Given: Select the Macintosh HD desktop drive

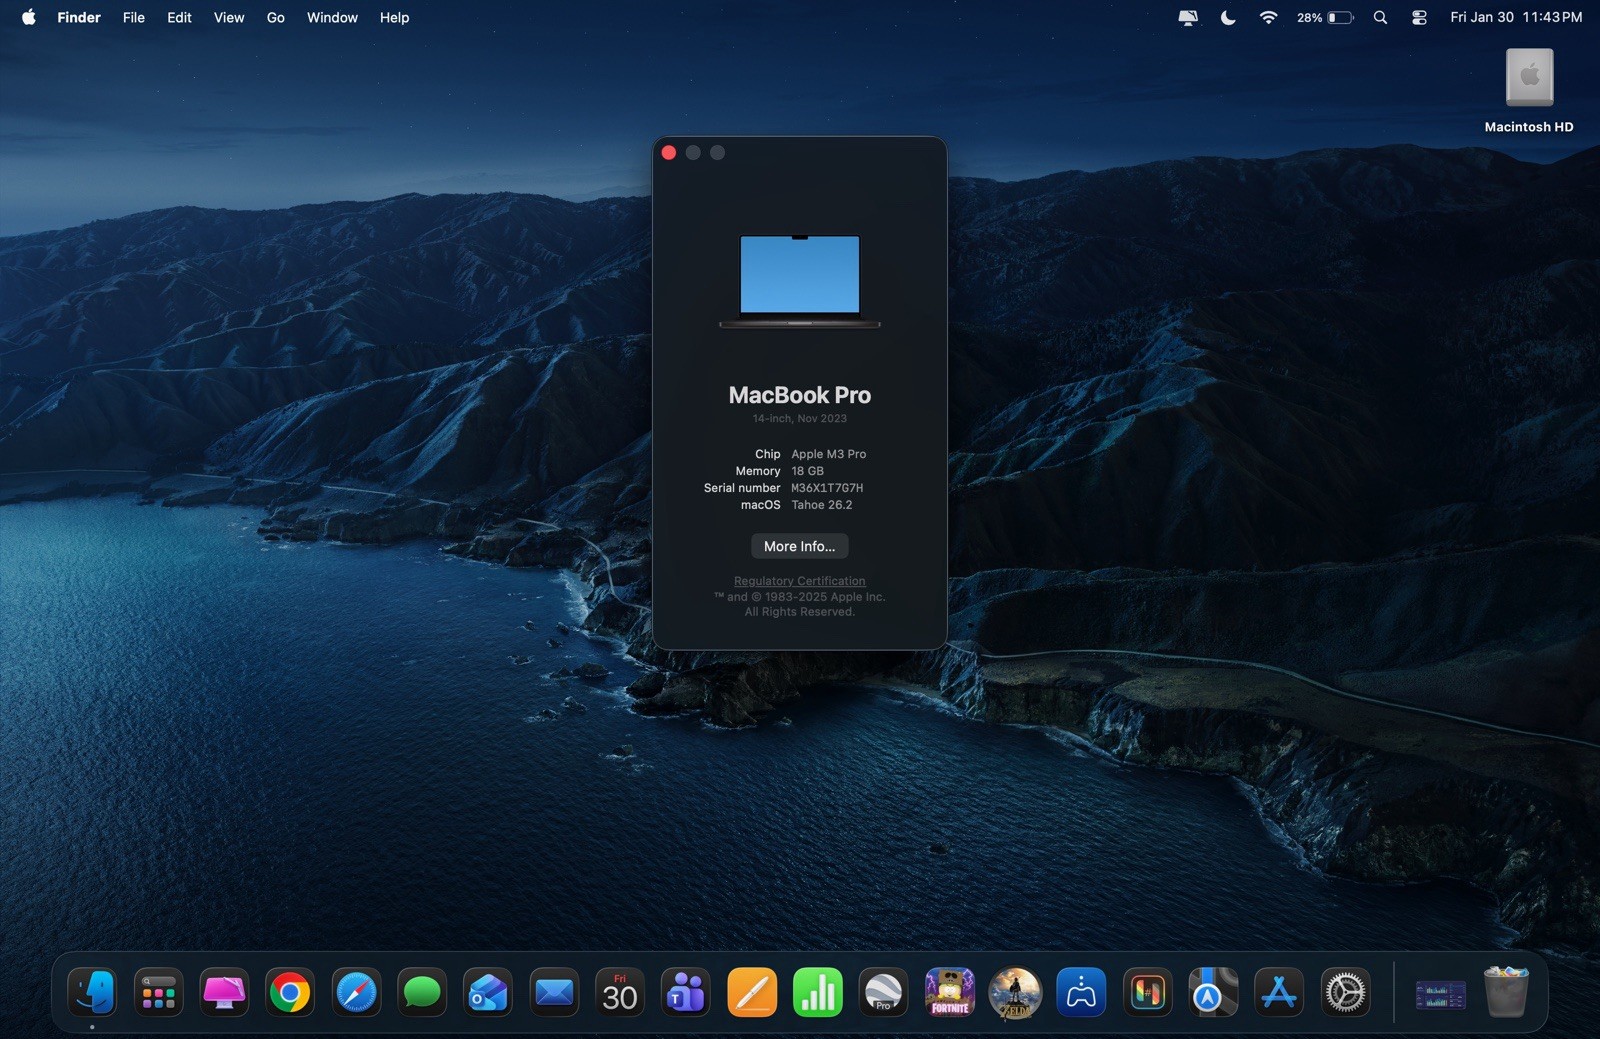Looking at the screenshot, I should click(x=1529, y=80).
